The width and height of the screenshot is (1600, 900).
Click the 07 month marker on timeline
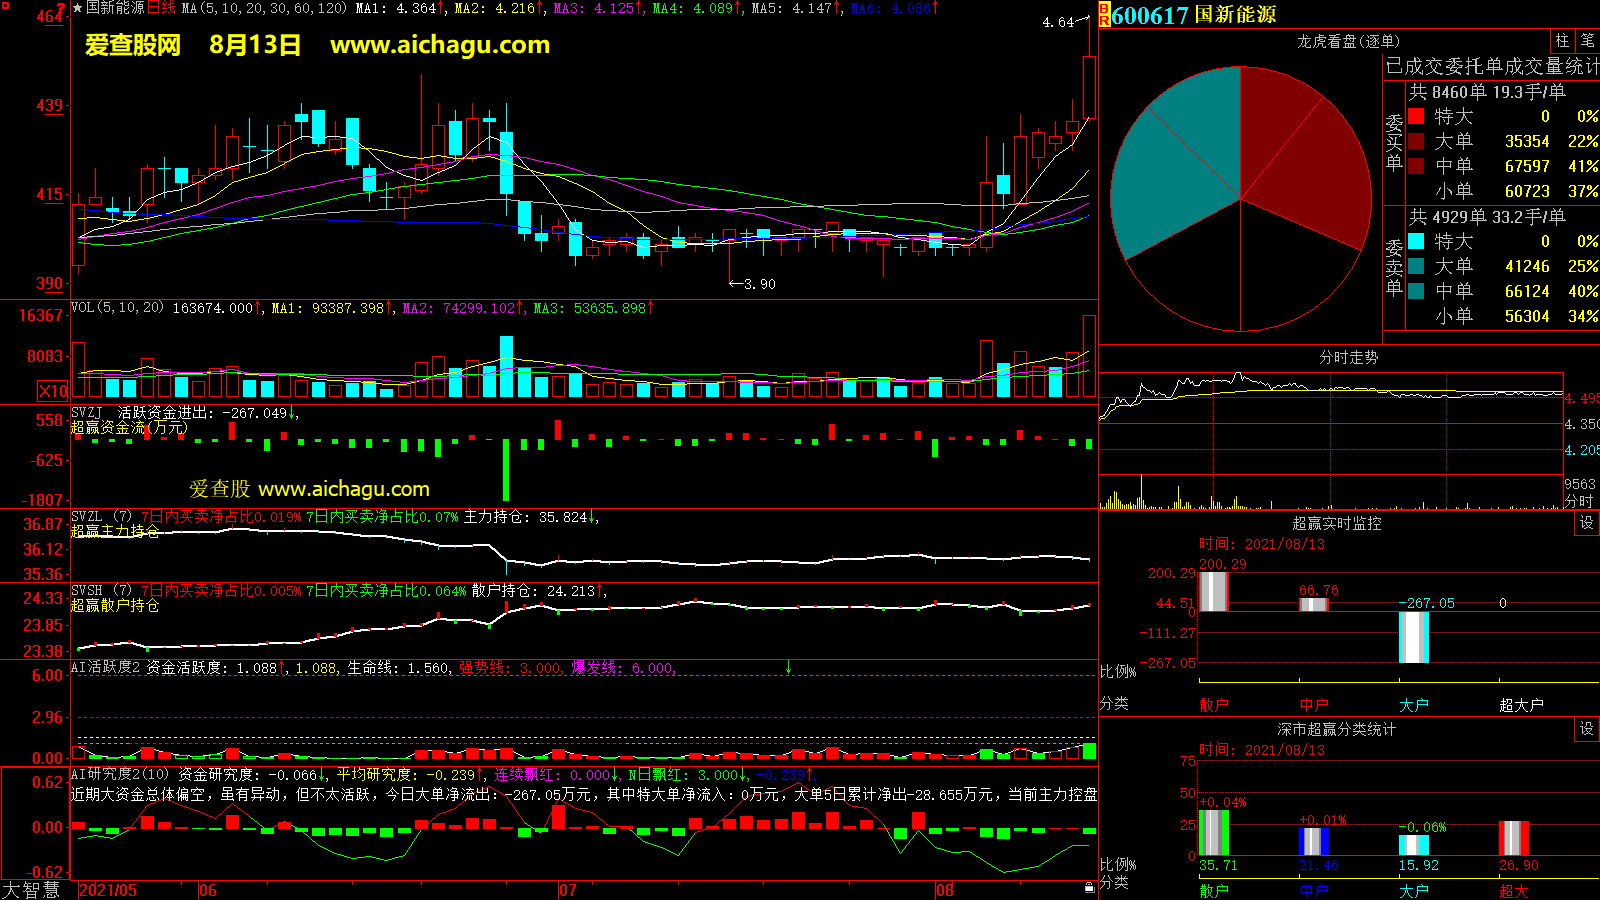[568, 890]
